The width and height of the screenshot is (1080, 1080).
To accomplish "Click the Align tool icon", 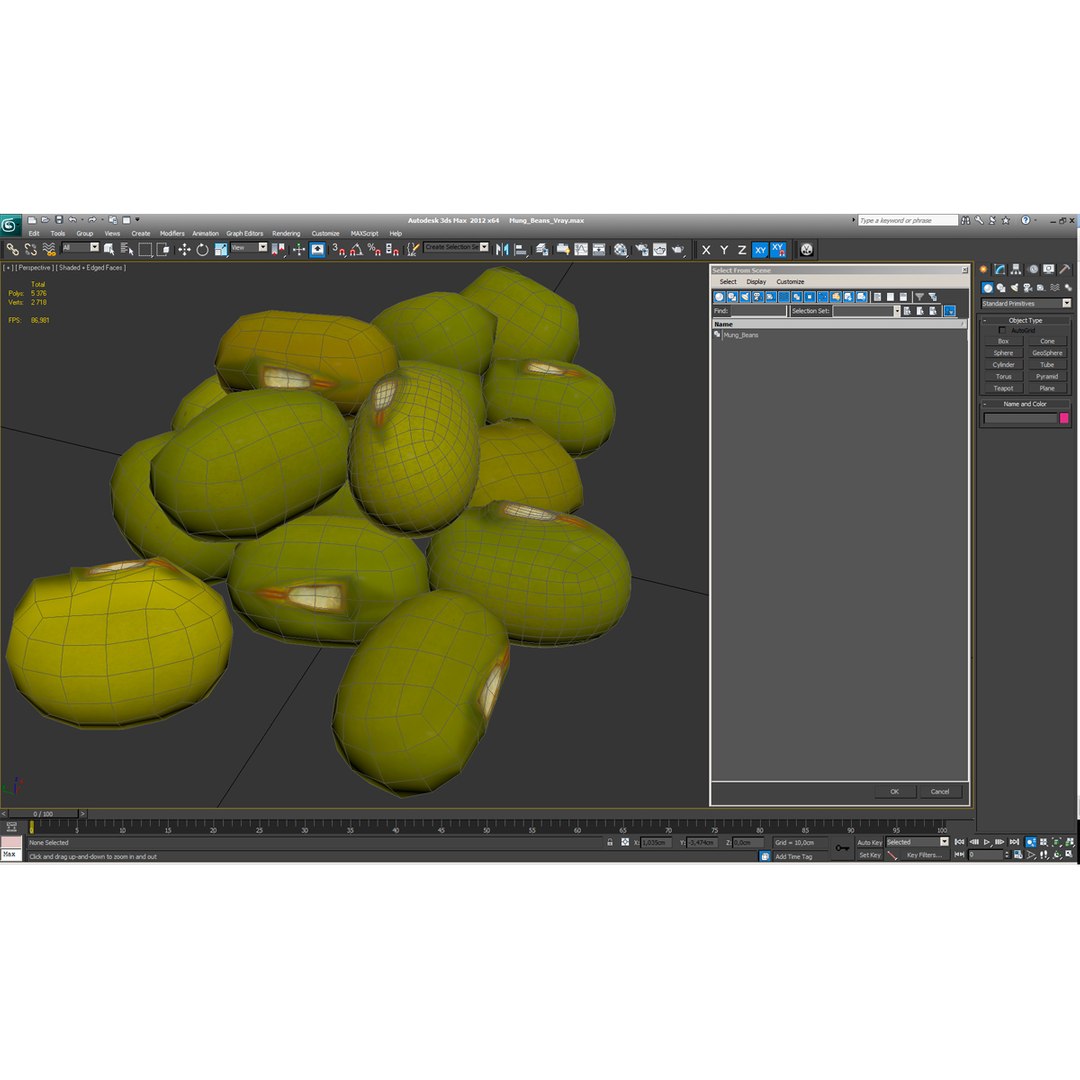I will [x=521, y=249].
